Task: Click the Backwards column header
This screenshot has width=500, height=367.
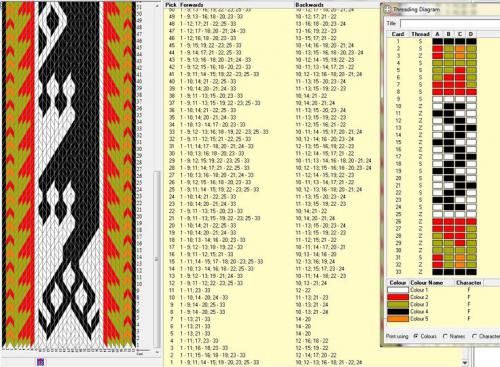Action: (309, 5)
